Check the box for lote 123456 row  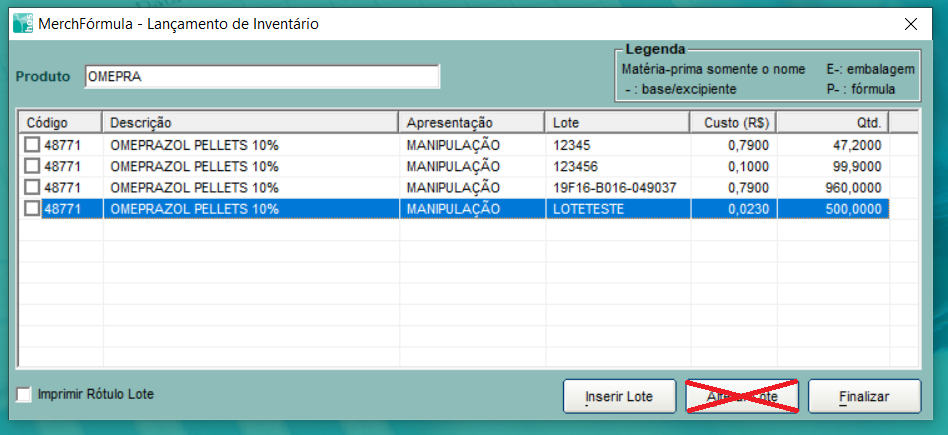pos(33,166)
